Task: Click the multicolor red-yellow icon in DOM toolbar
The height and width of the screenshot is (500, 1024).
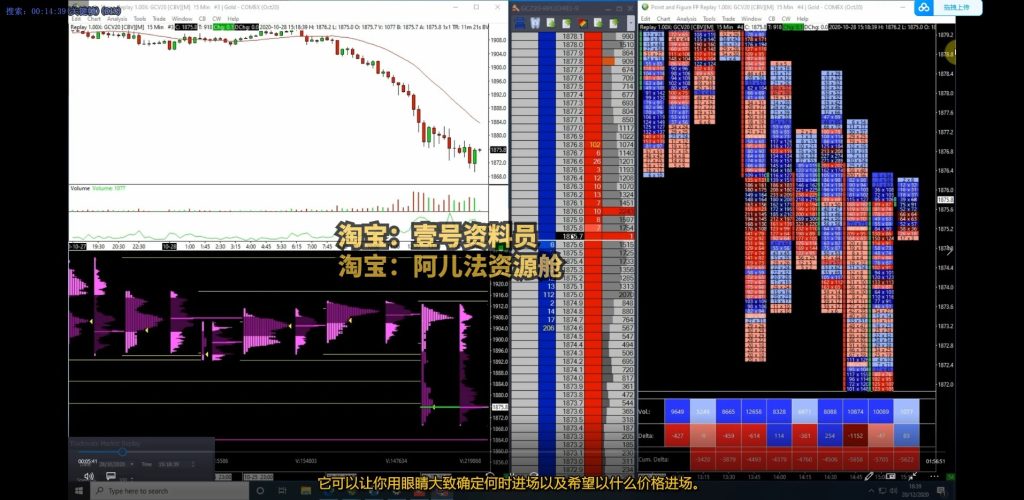Action: coord(581,23)
